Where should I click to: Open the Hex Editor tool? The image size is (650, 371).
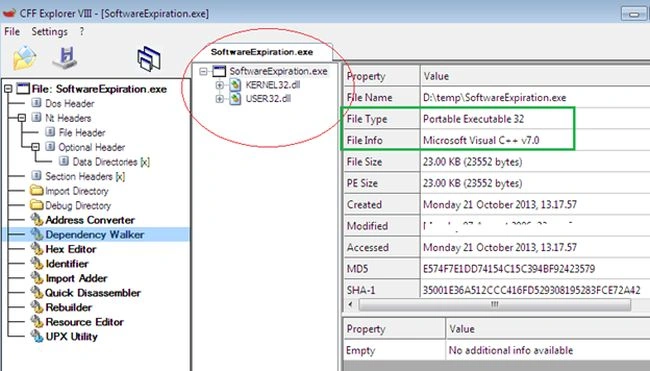click(x=70, y=249)
